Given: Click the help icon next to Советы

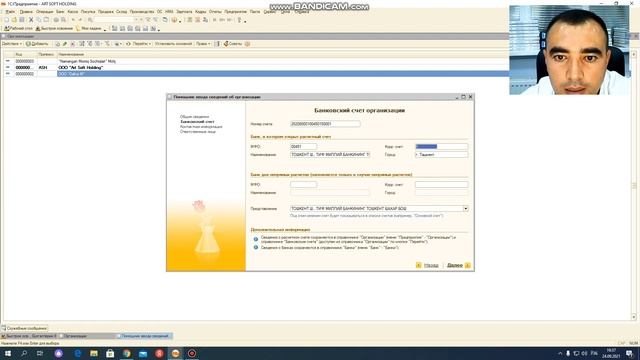Looking at the screenshot, I should click(247, 44).
